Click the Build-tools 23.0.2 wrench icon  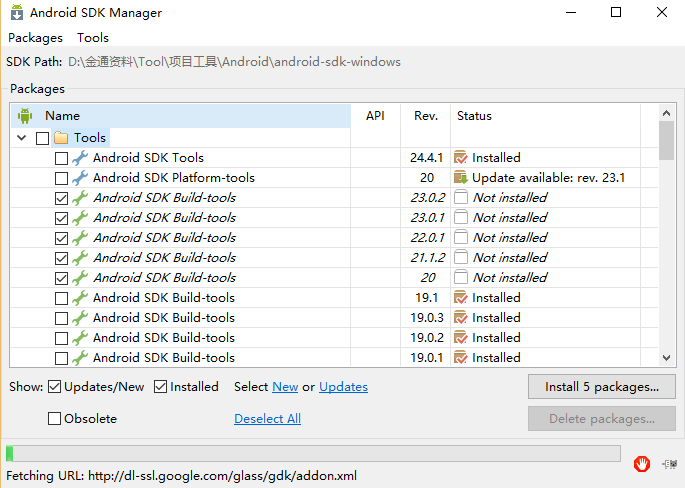pos(80,198)
